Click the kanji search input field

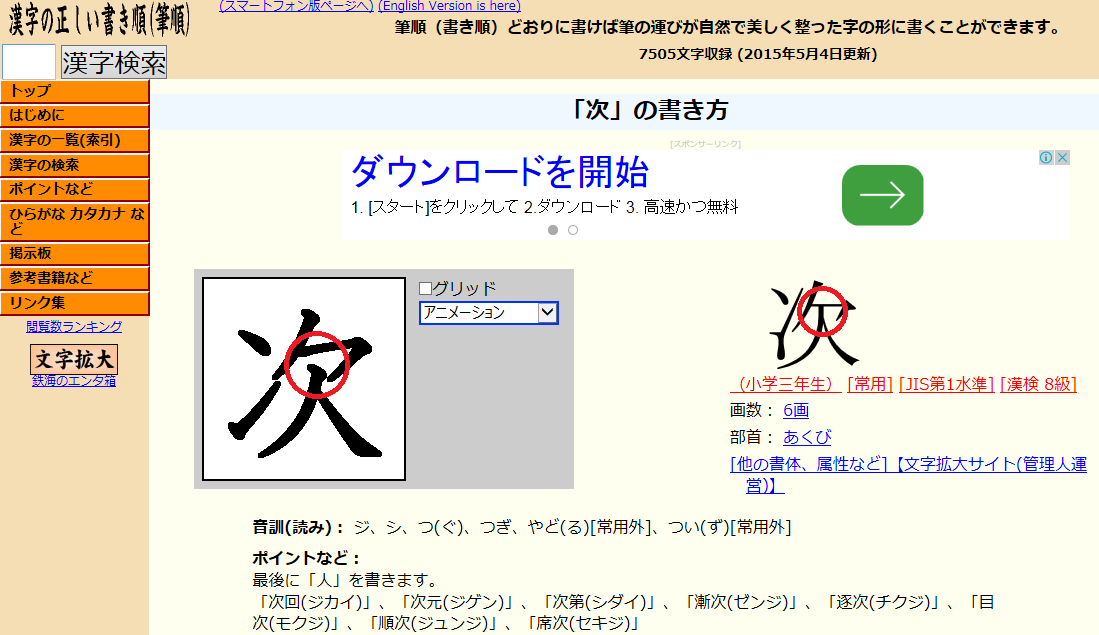click(30, 62)
